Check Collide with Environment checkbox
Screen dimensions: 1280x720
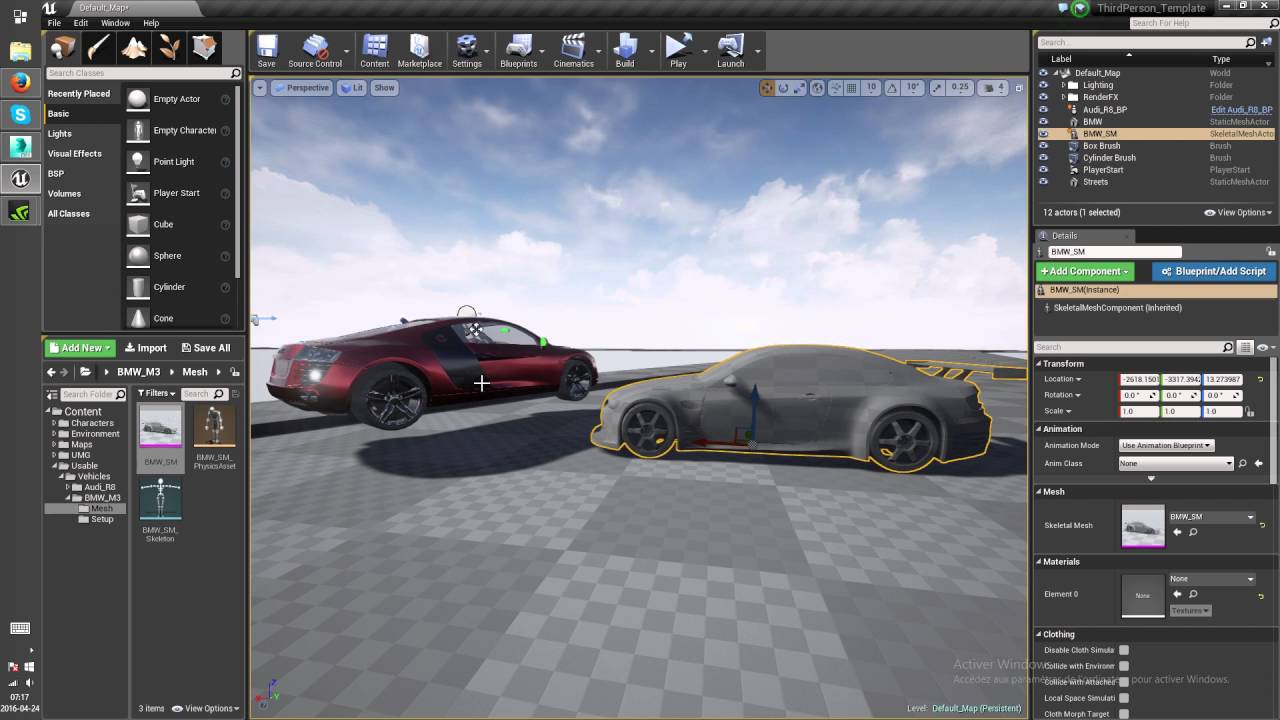(1124, 666)
